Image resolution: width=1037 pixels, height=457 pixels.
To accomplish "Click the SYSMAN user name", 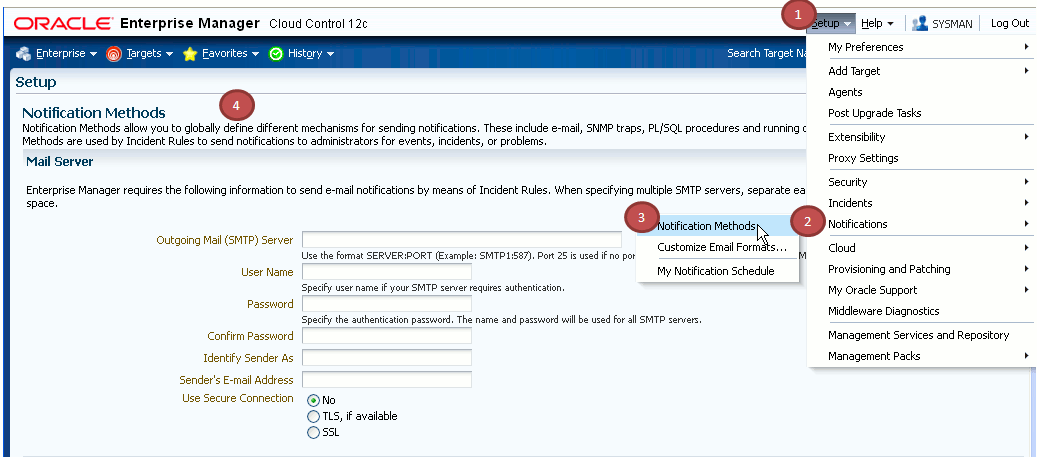I will pos(952,24).
